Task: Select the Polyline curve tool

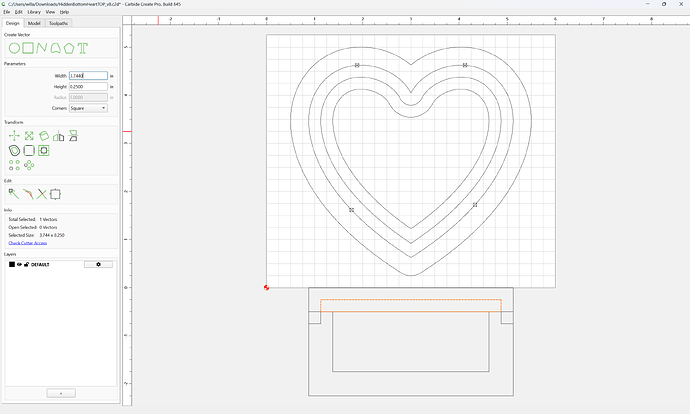Action: point(41,48)
